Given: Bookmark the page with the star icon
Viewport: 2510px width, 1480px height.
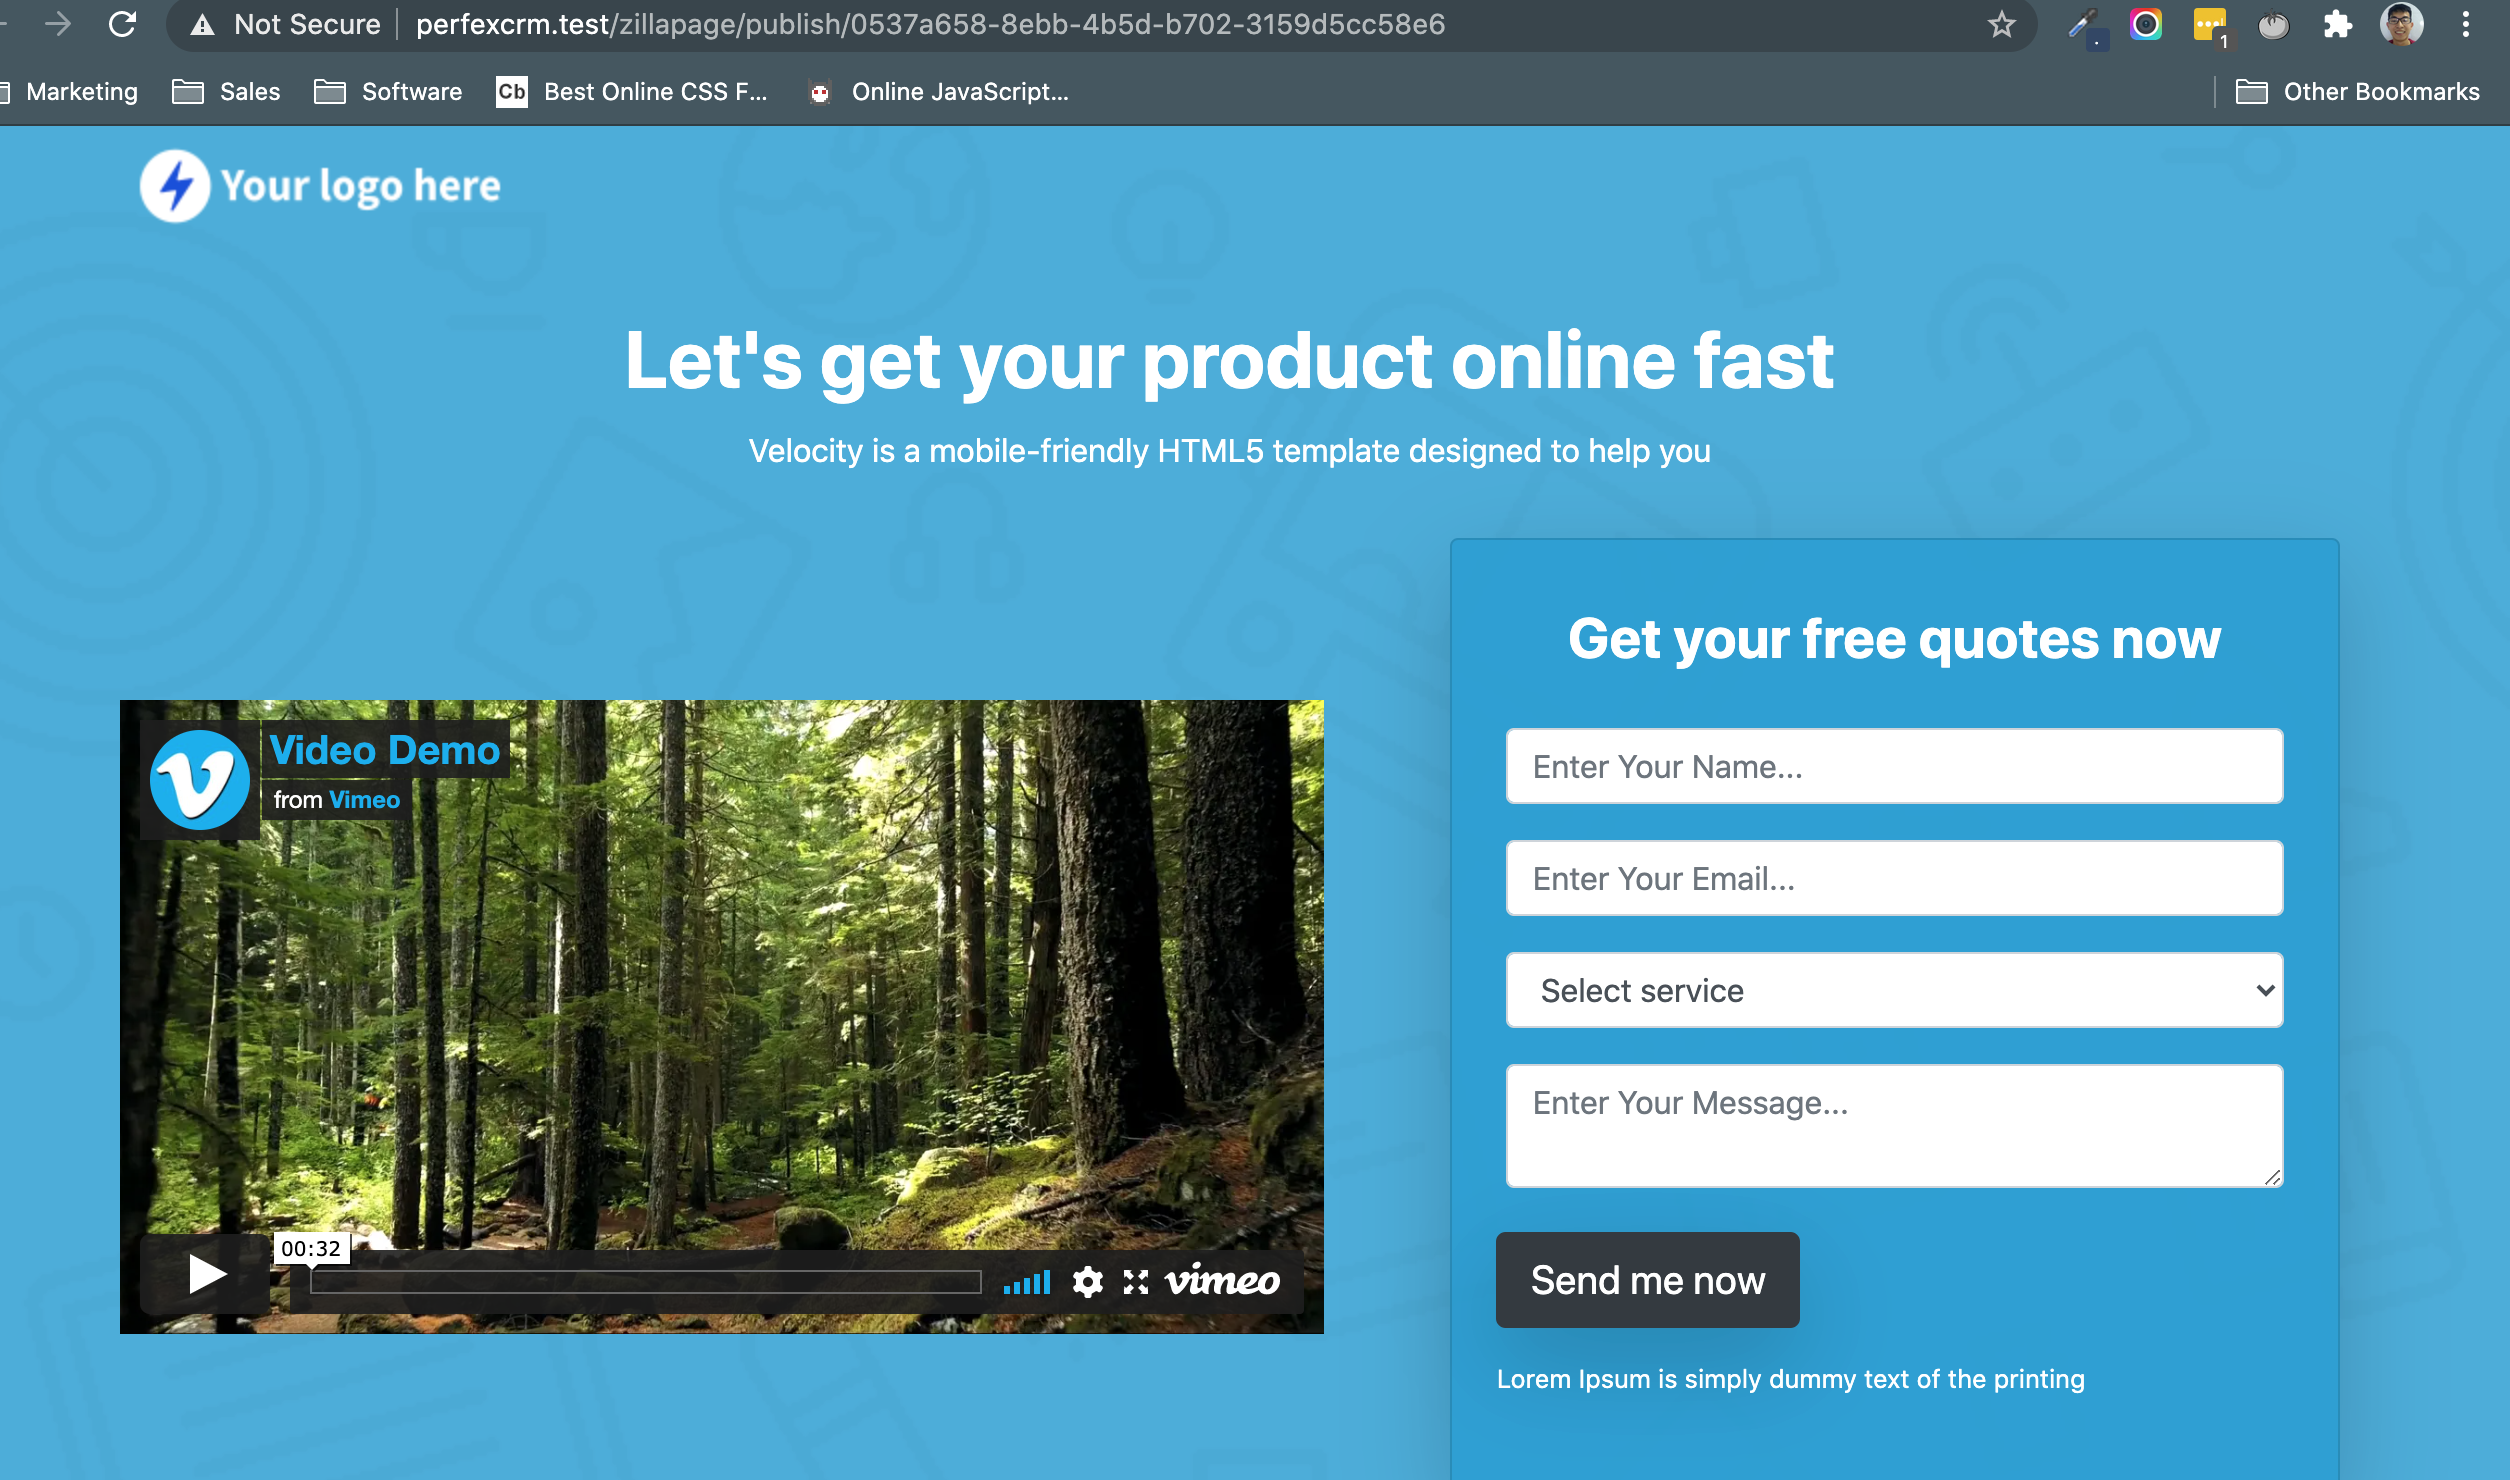Looking at the screenshot, I should (2001, 24).
